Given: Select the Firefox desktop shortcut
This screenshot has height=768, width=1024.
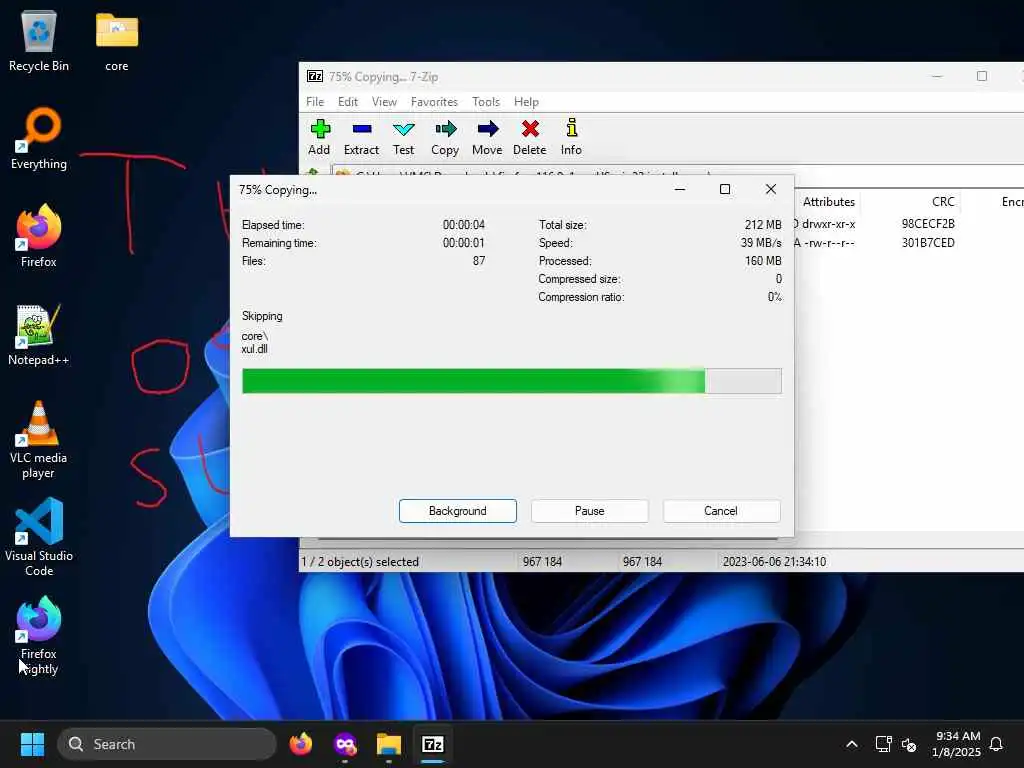Looking at the screenshot, I should (x=39, y=236).
